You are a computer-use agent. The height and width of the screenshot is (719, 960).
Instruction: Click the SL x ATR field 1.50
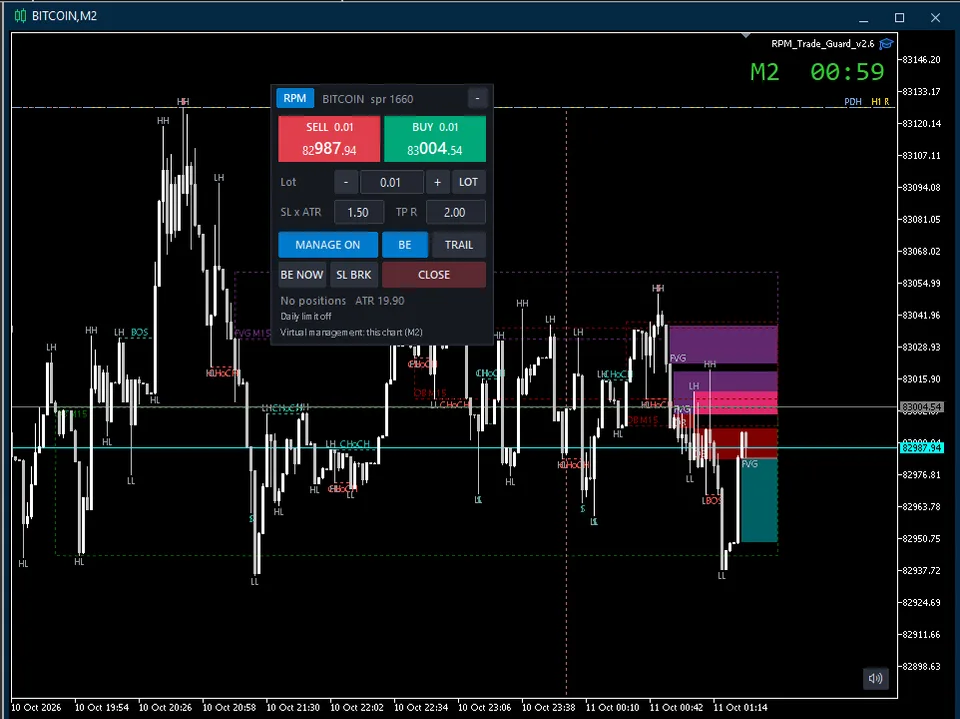coord(358,213)
